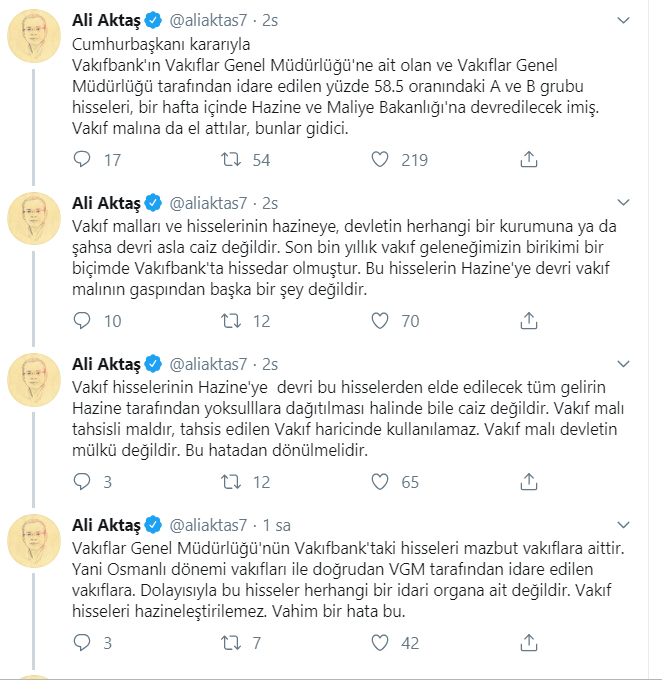Like the tweet with 65 likes
The image size is (662, 683).
pos(380,482)
